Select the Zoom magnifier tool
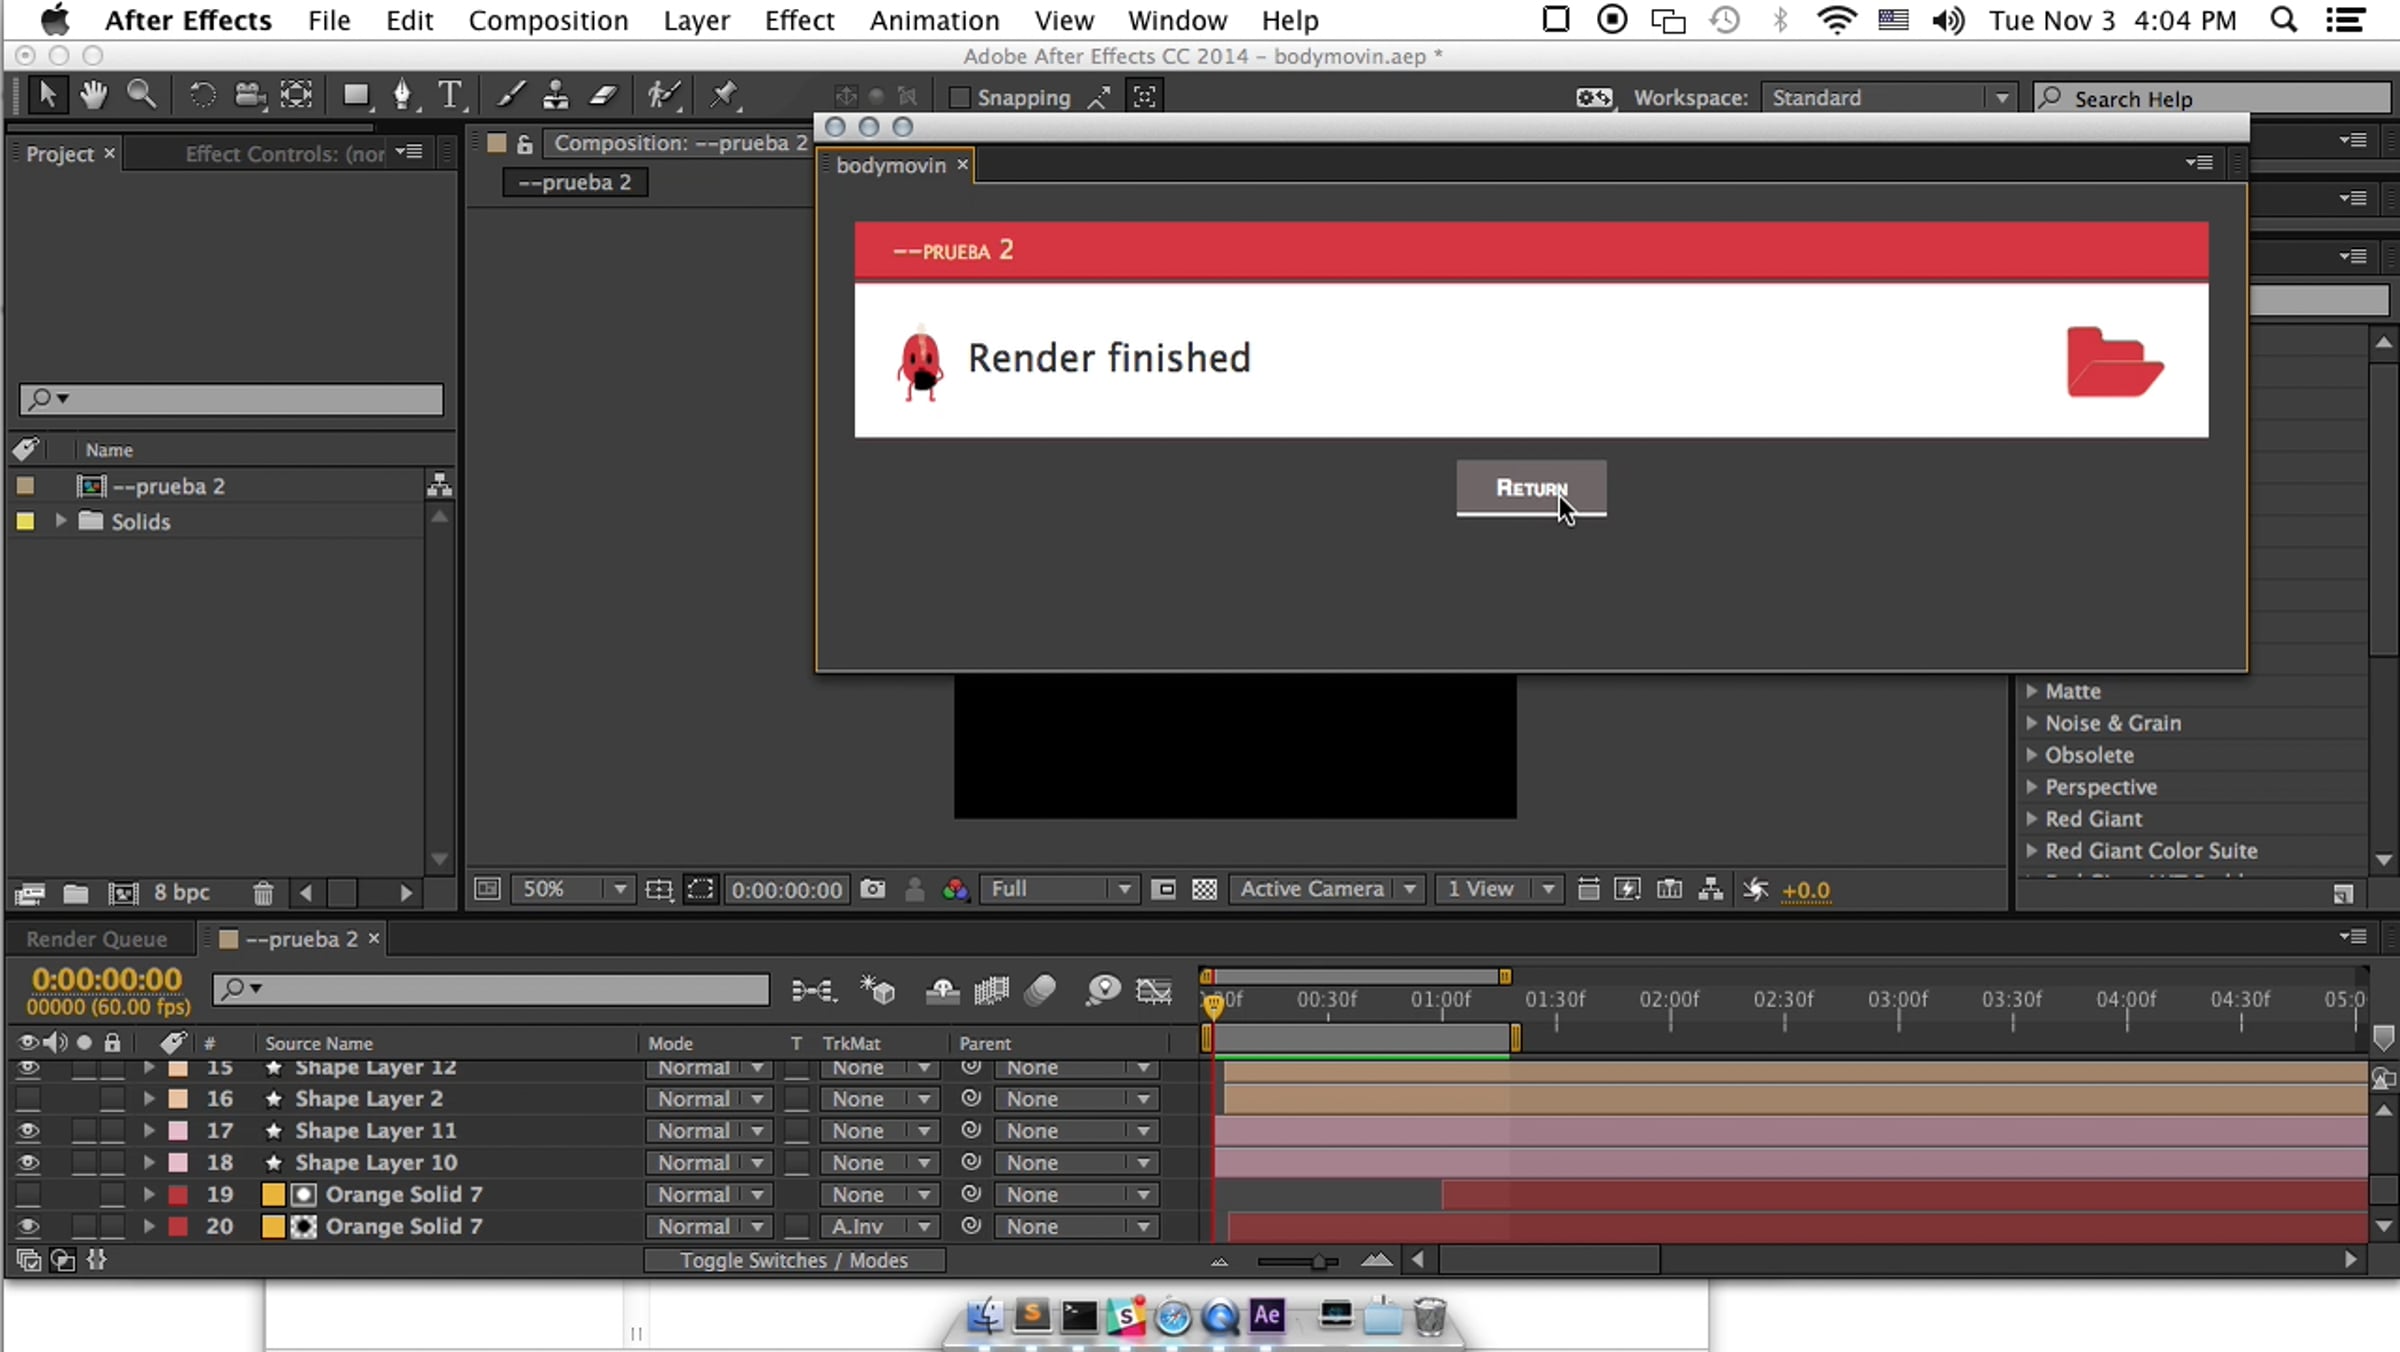Screen dimensions: 2400x1352 tap(141, 95)
